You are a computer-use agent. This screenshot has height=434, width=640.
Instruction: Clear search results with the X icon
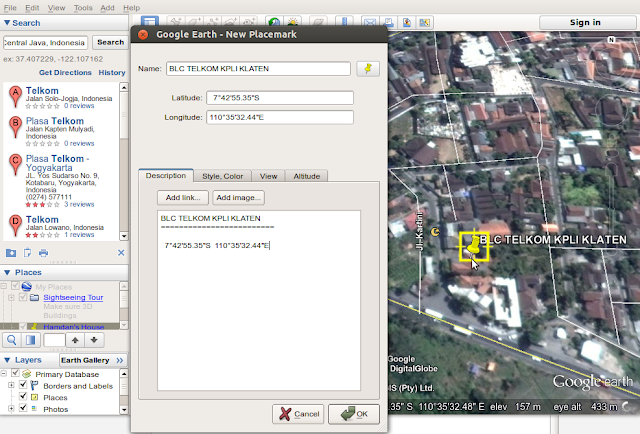click(121, 253)
